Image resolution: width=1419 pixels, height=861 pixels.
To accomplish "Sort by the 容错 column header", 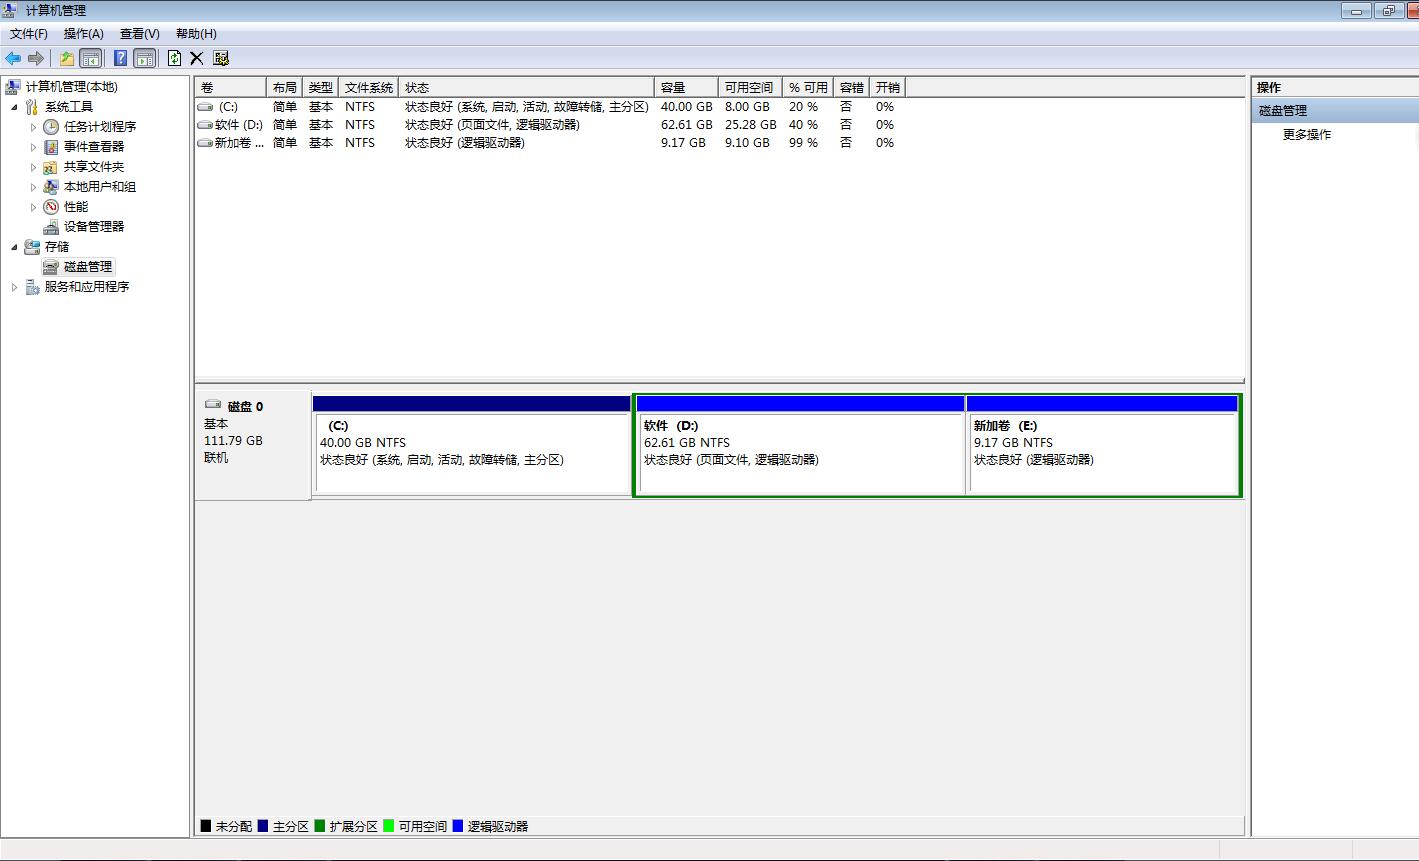I will pyautogui.click(x=852, y=88).
